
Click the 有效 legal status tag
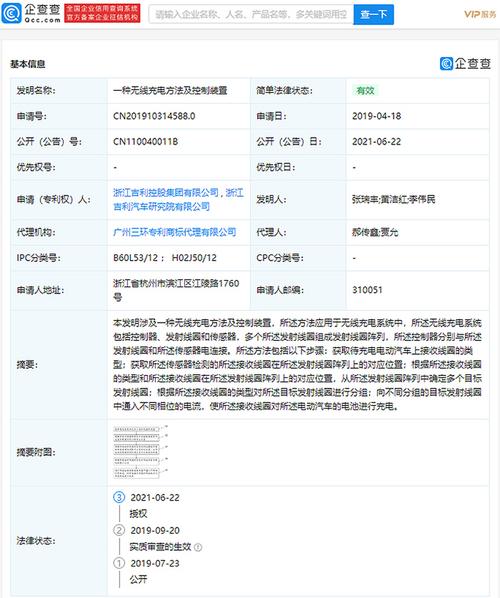pyautogui.click(x=365, y=91)
